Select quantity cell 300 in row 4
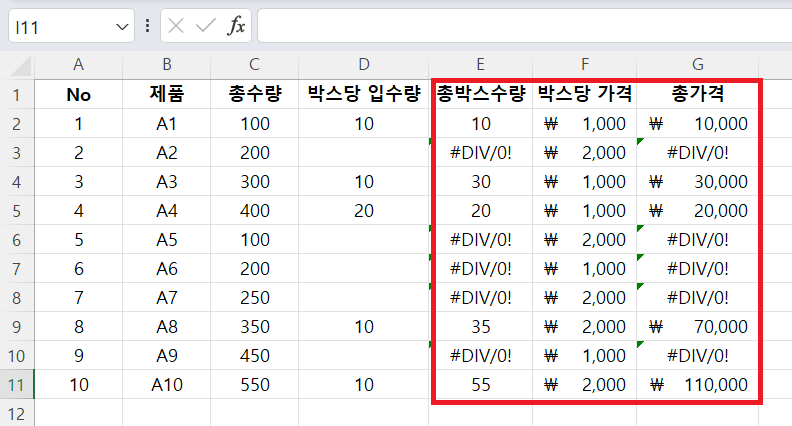 [255, 181]
